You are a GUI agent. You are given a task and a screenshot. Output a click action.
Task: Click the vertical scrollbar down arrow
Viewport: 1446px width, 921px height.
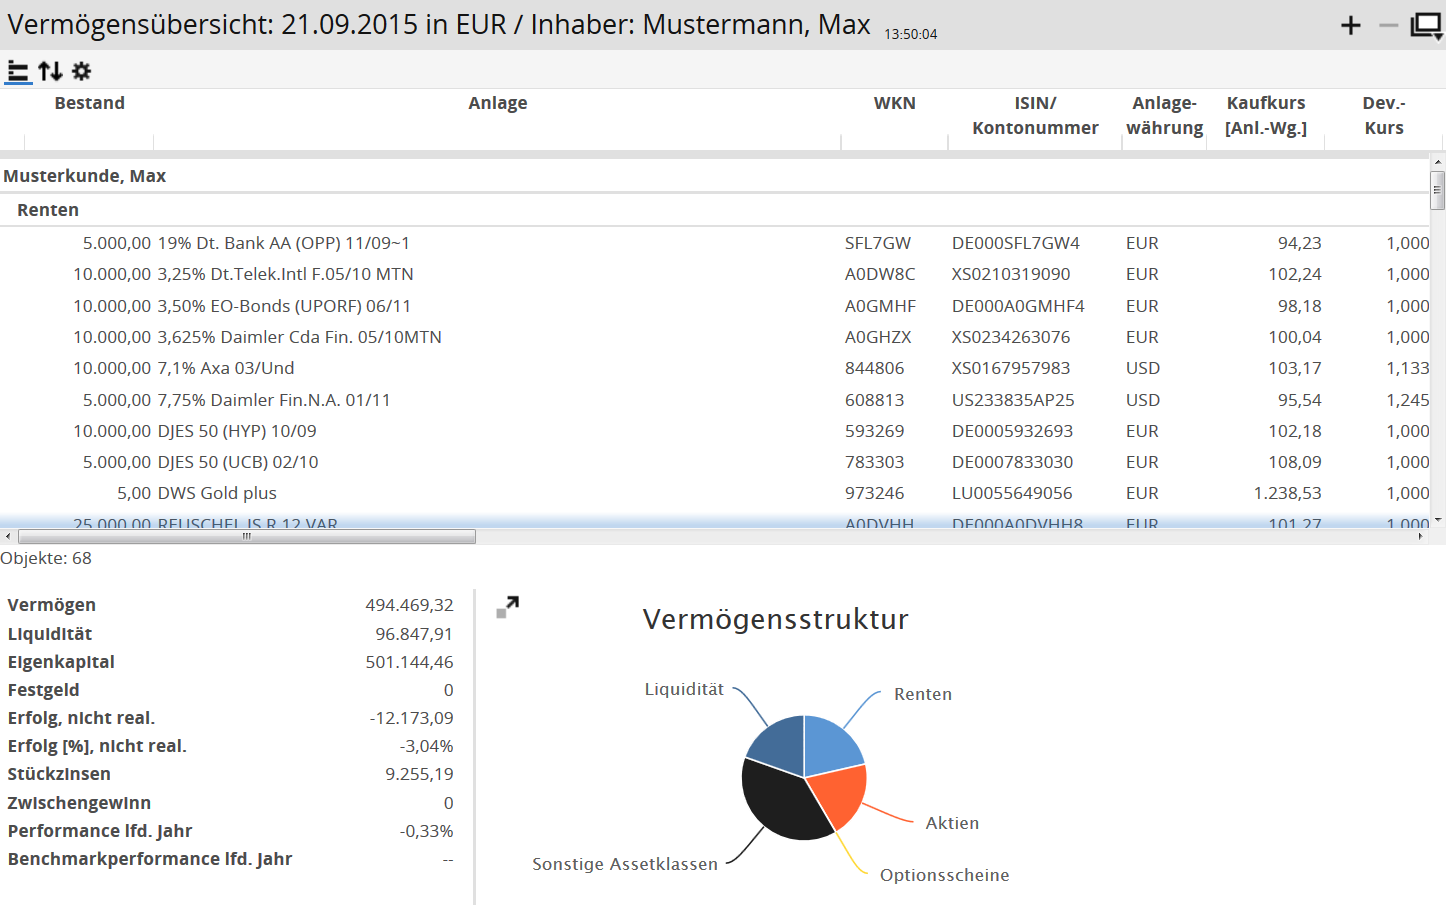pyautogui.click(x=1438, y=520)
